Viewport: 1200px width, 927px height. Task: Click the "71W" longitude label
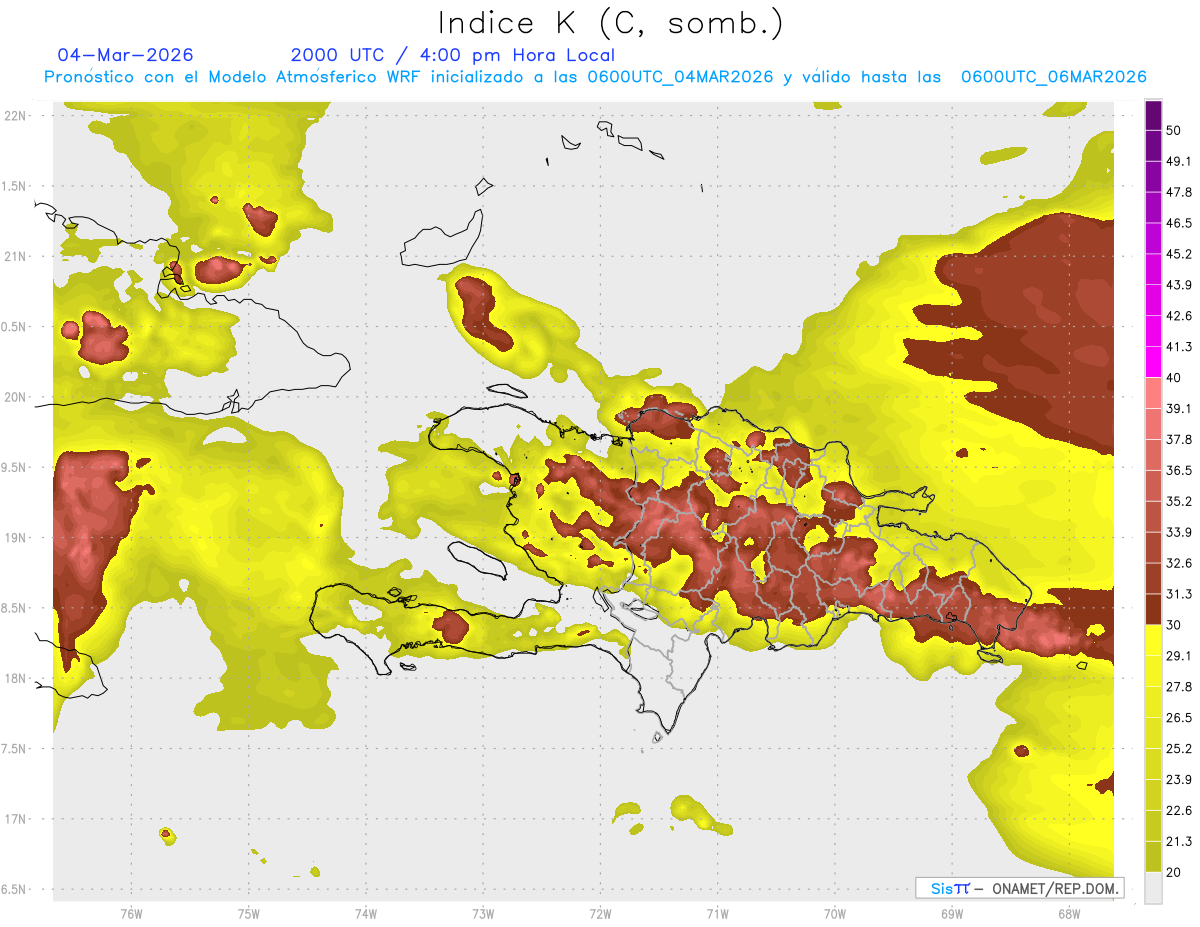pyautogui.click(x=717, y=914)
